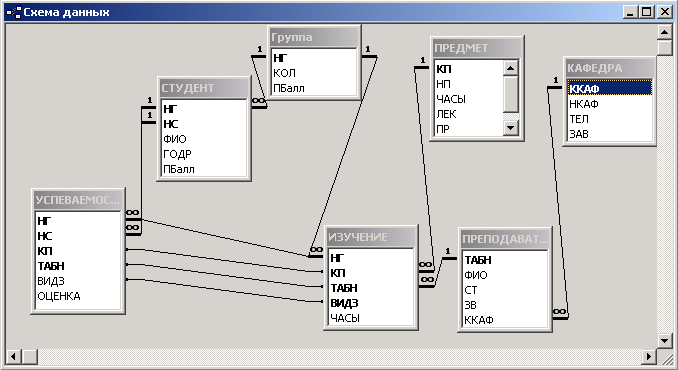Screen dimensions: 678x370
Task: Click the Схема данных window title icon
Action: [14, 12]
